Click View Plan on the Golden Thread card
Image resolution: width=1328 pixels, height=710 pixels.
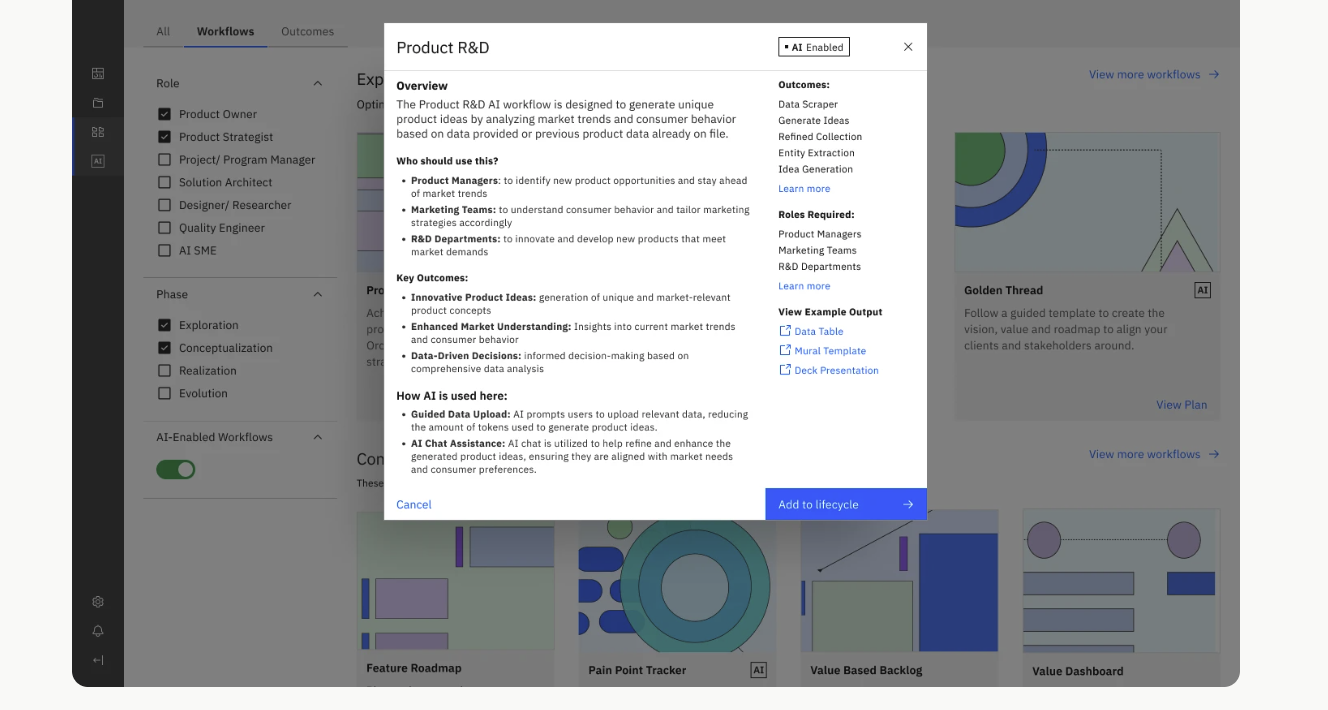(1181, 404)
